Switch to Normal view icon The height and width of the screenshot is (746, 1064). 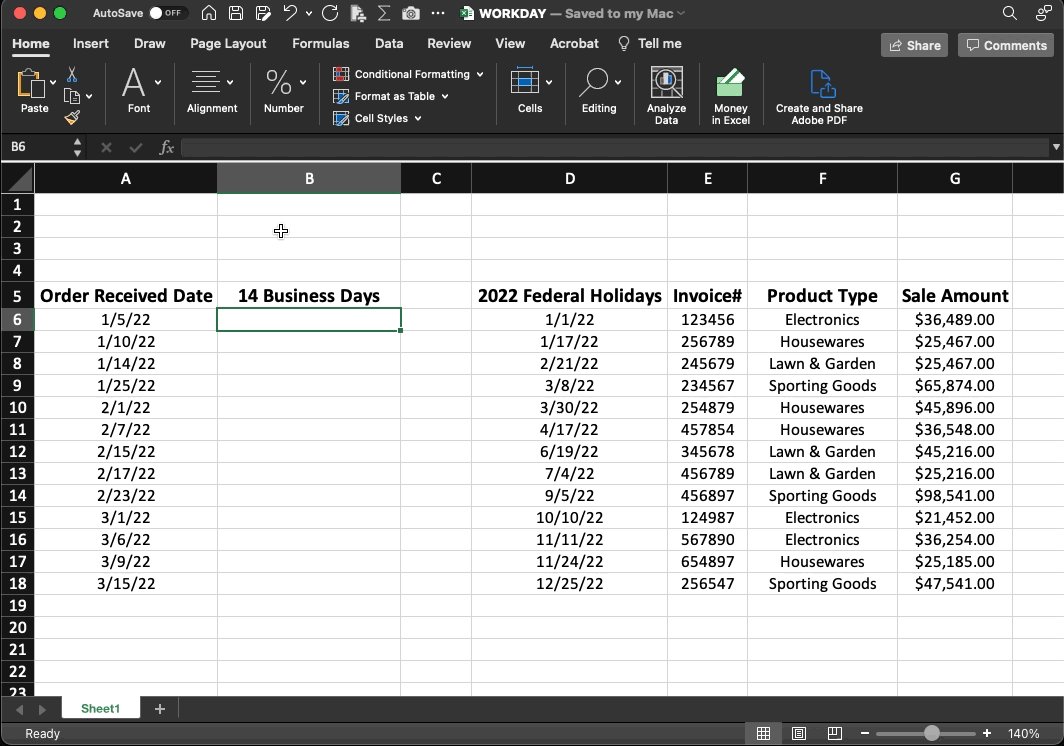pos(763,733)
